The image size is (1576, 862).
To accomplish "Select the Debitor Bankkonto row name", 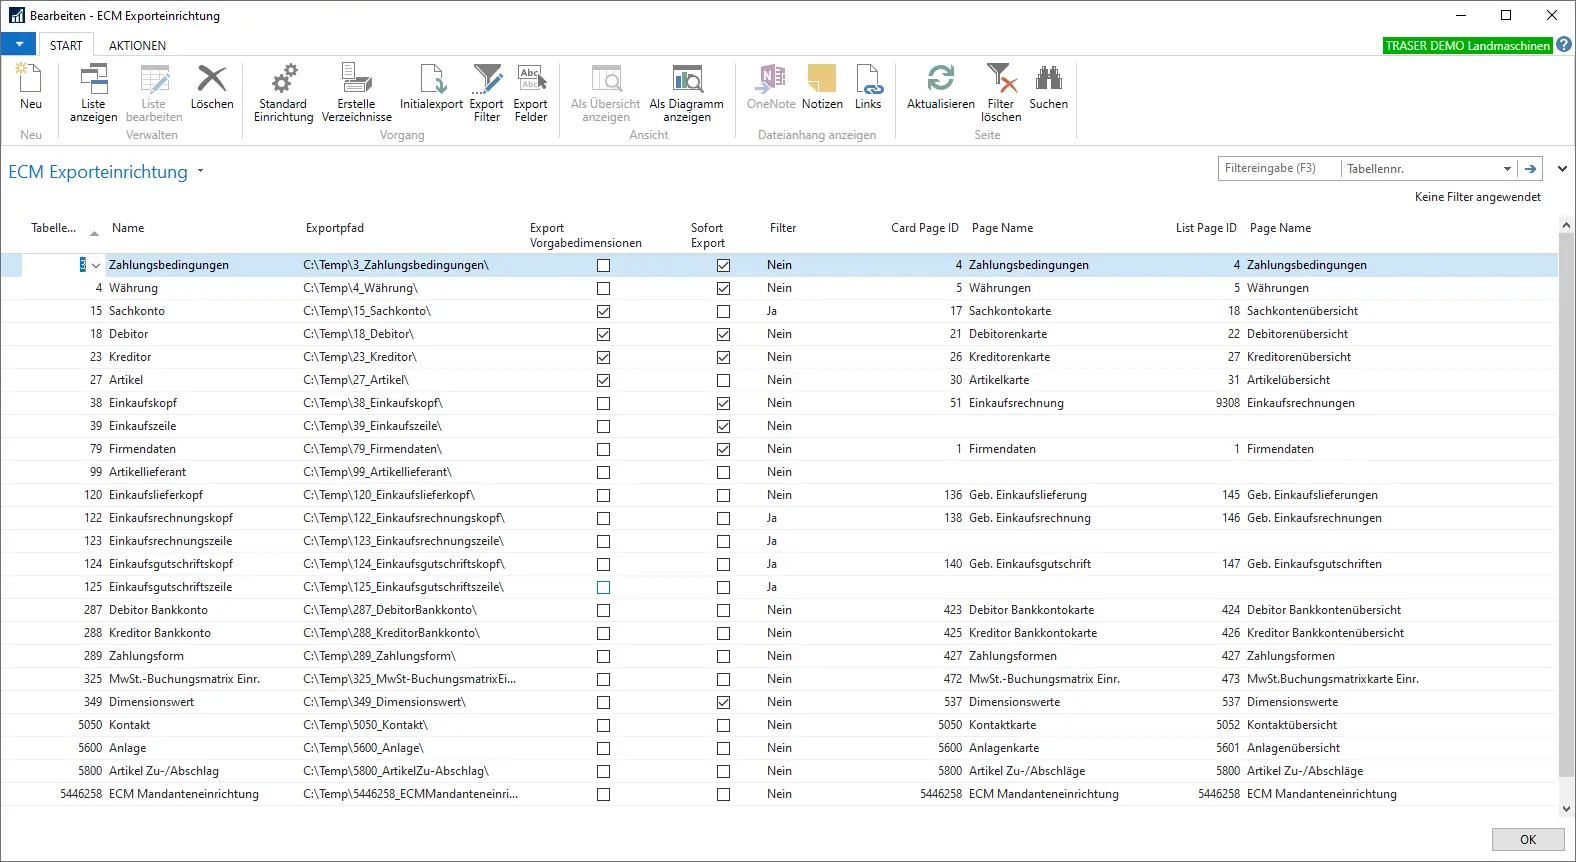I will 158,610.
